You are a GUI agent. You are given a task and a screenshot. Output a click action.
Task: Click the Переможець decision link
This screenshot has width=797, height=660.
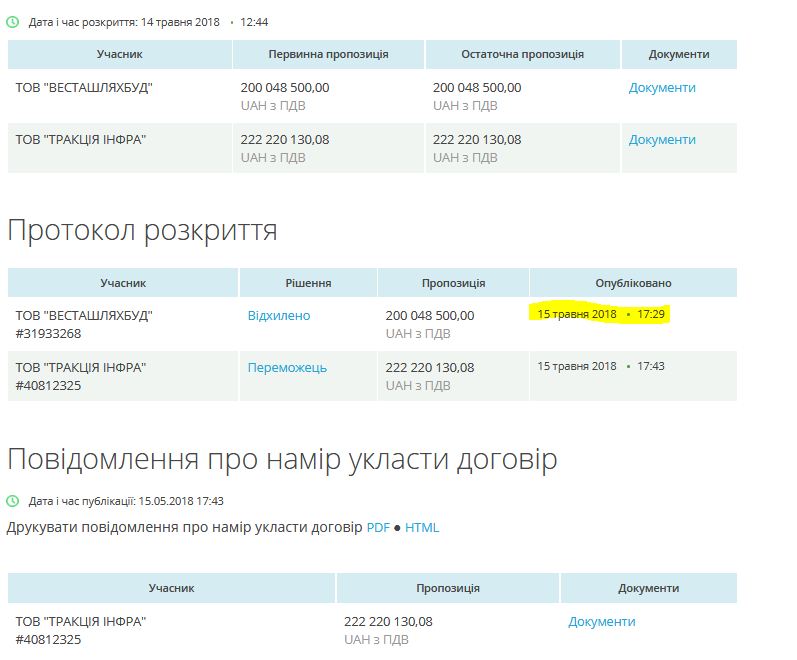click(x=287, y=368)
